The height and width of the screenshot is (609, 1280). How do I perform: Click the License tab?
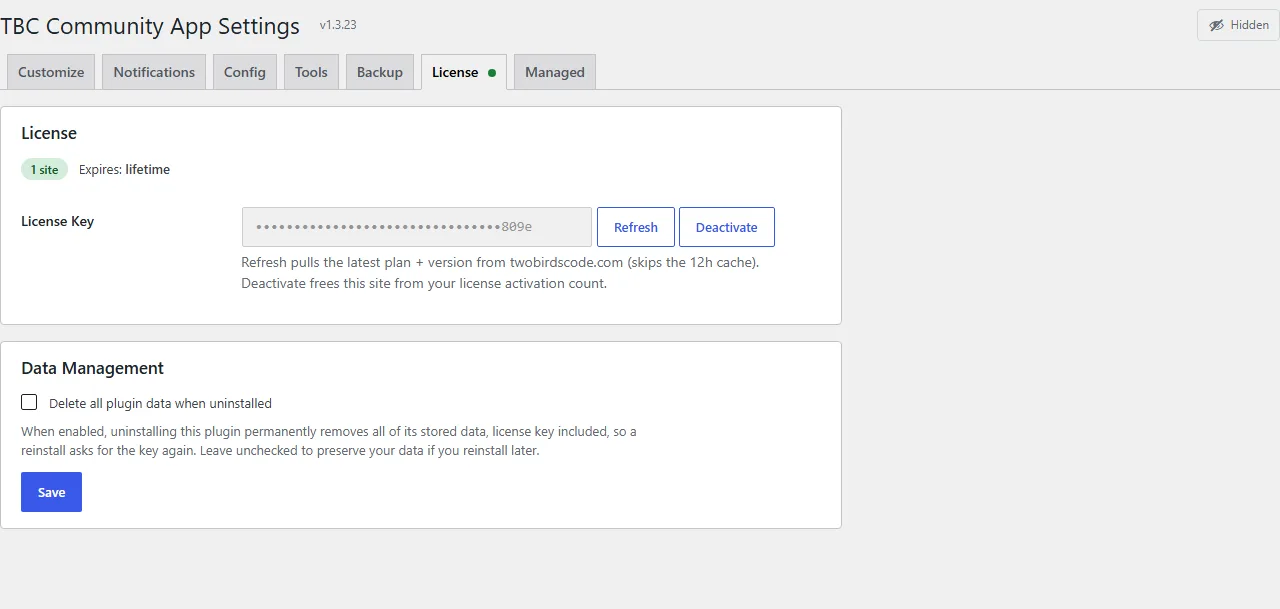tap(464, 72)
